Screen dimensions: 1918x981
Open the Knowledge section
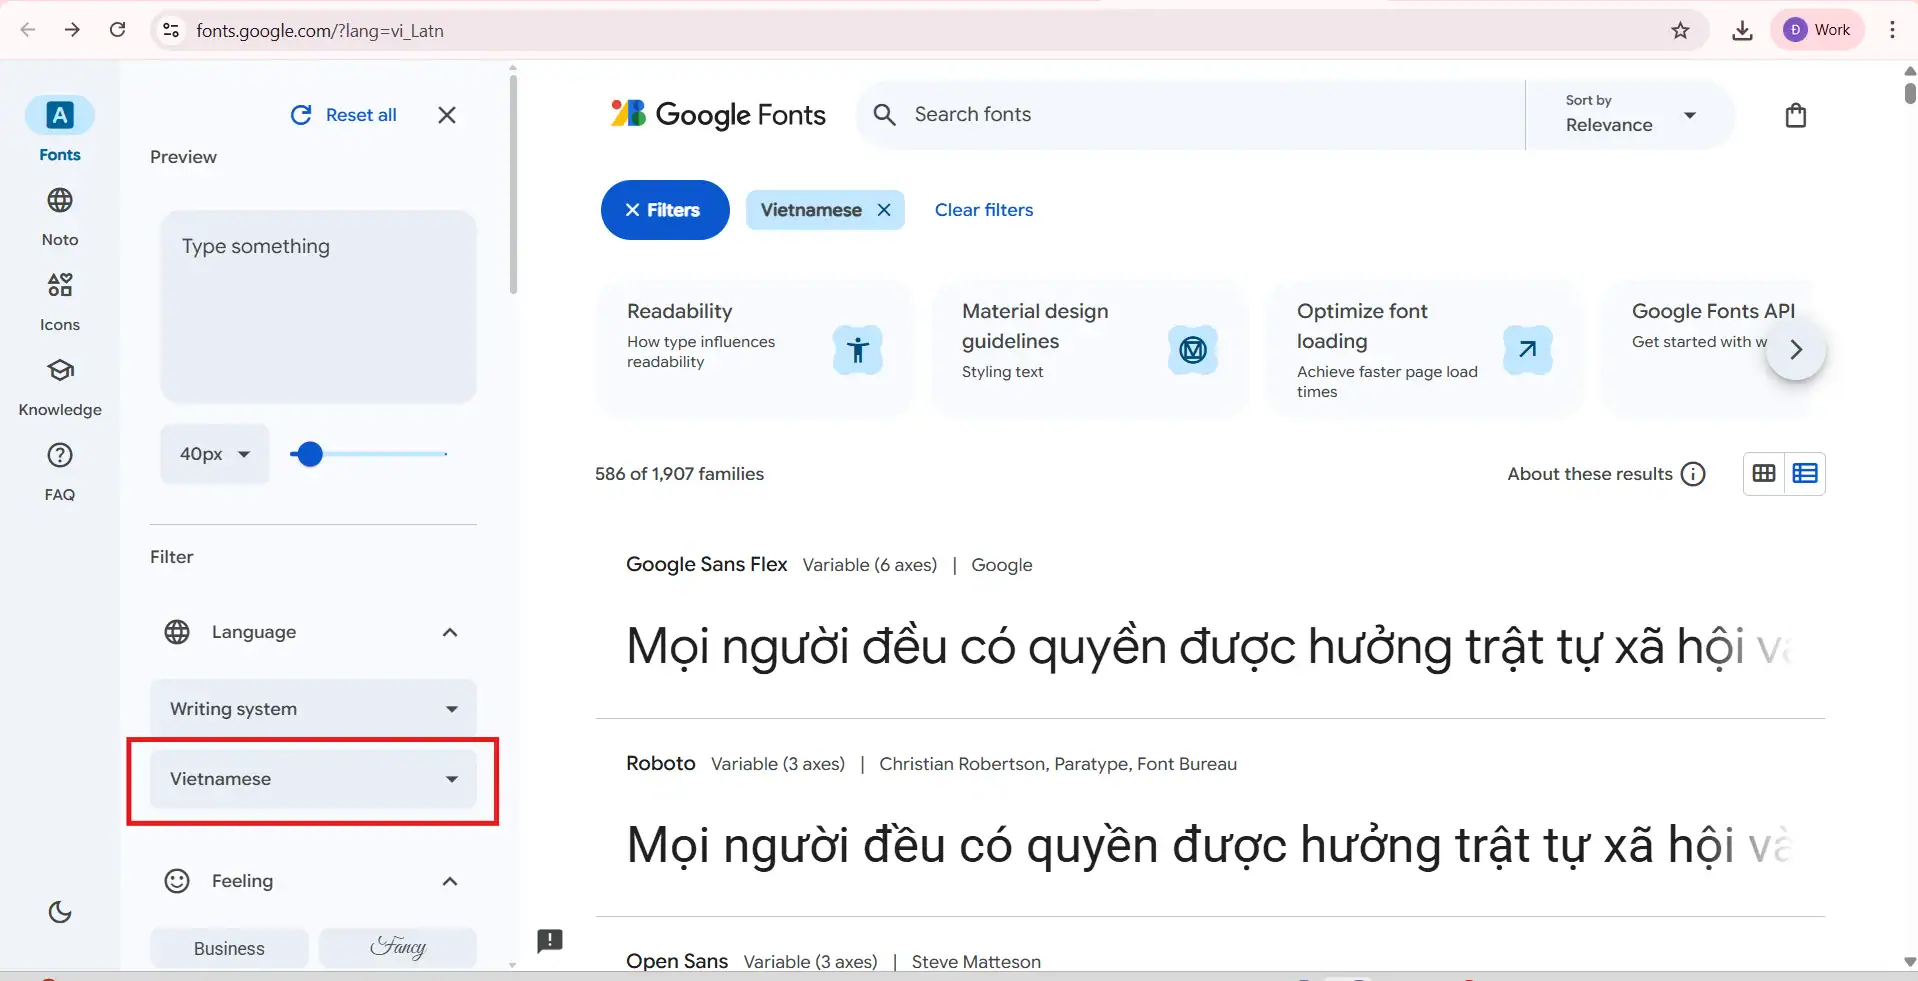(60, 387)
